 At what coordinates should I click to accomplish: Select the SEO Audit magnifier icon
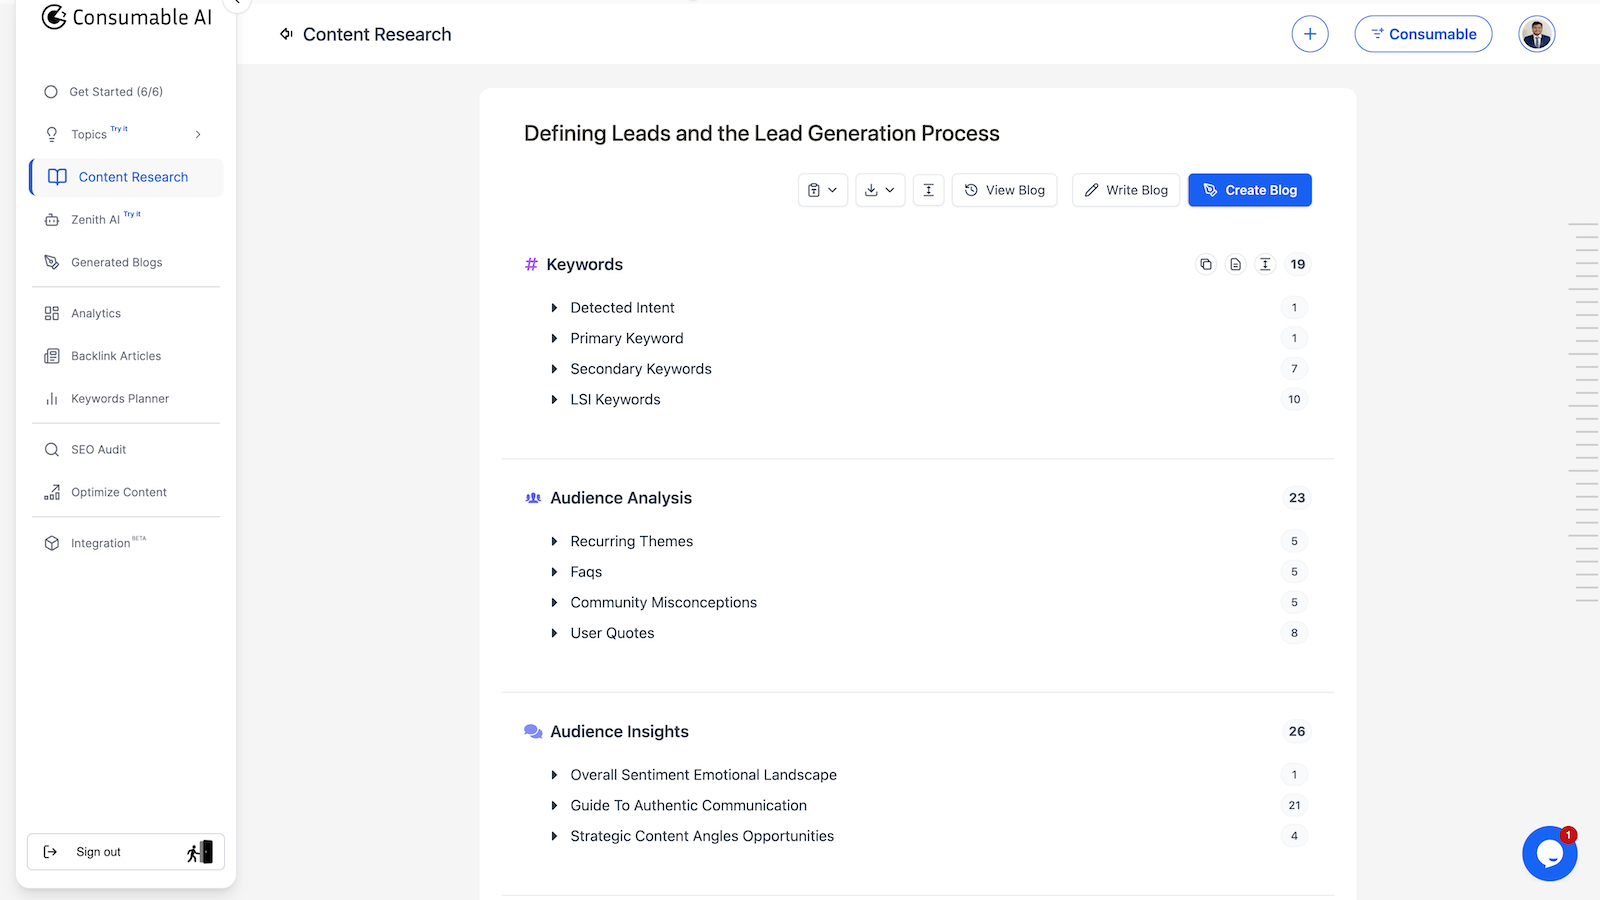(51, 449)
